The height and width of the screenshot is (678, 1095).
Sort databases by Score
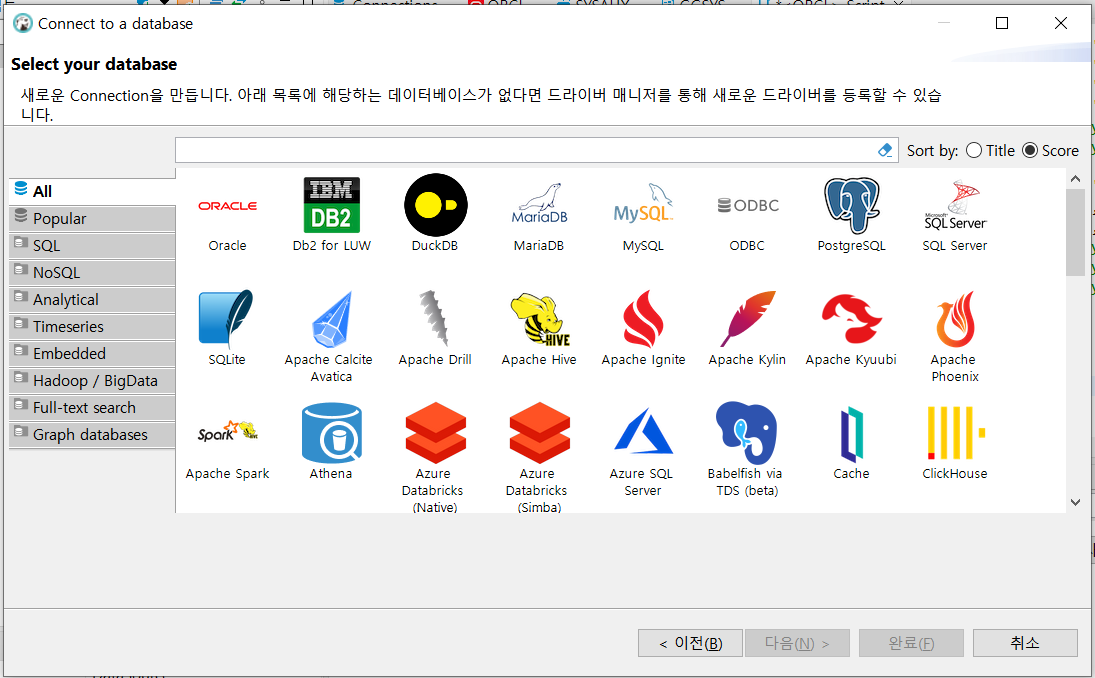[1050, 150]
